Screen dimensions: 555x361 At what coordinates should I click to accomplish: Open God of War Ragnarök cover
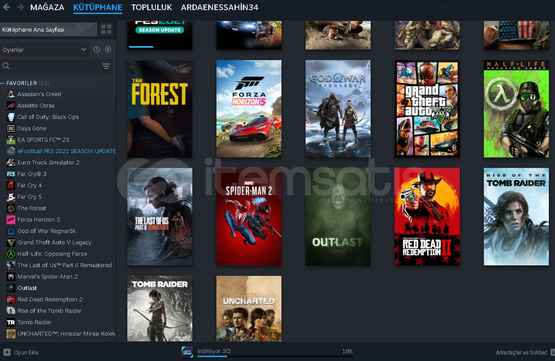338,109
